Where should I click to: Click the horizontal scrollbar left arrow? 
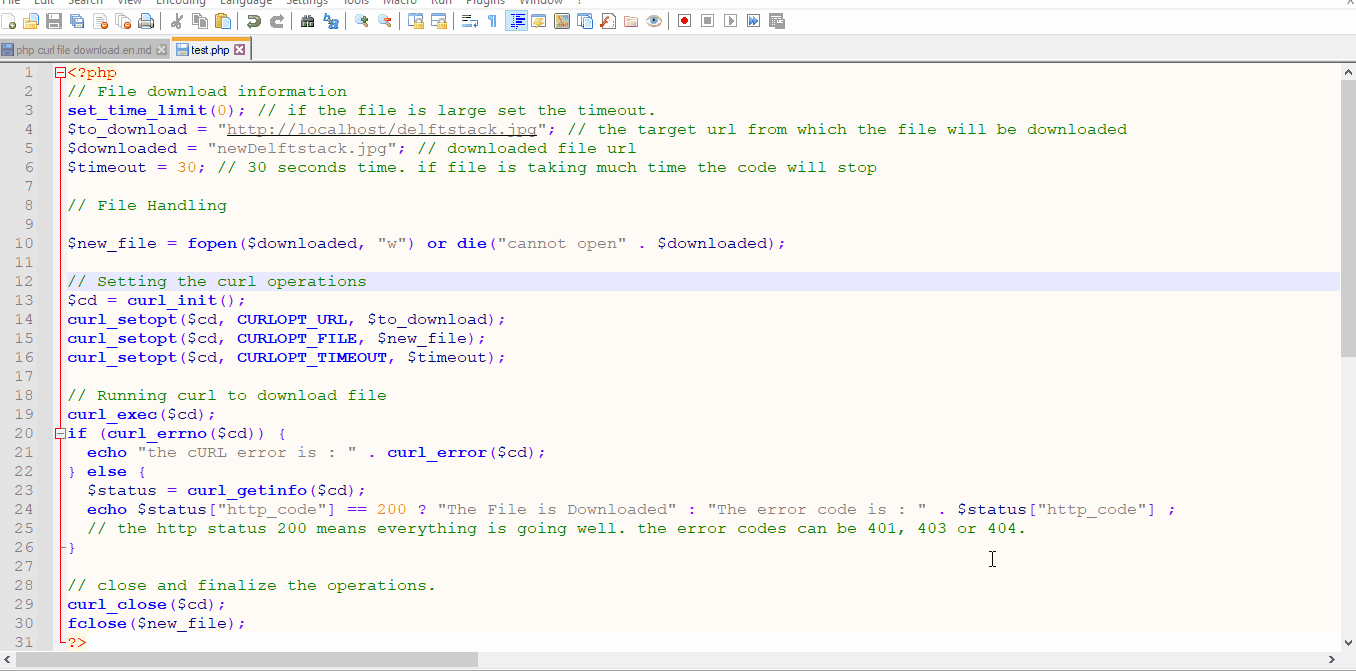pyautogui.click(x=8, y=660)
